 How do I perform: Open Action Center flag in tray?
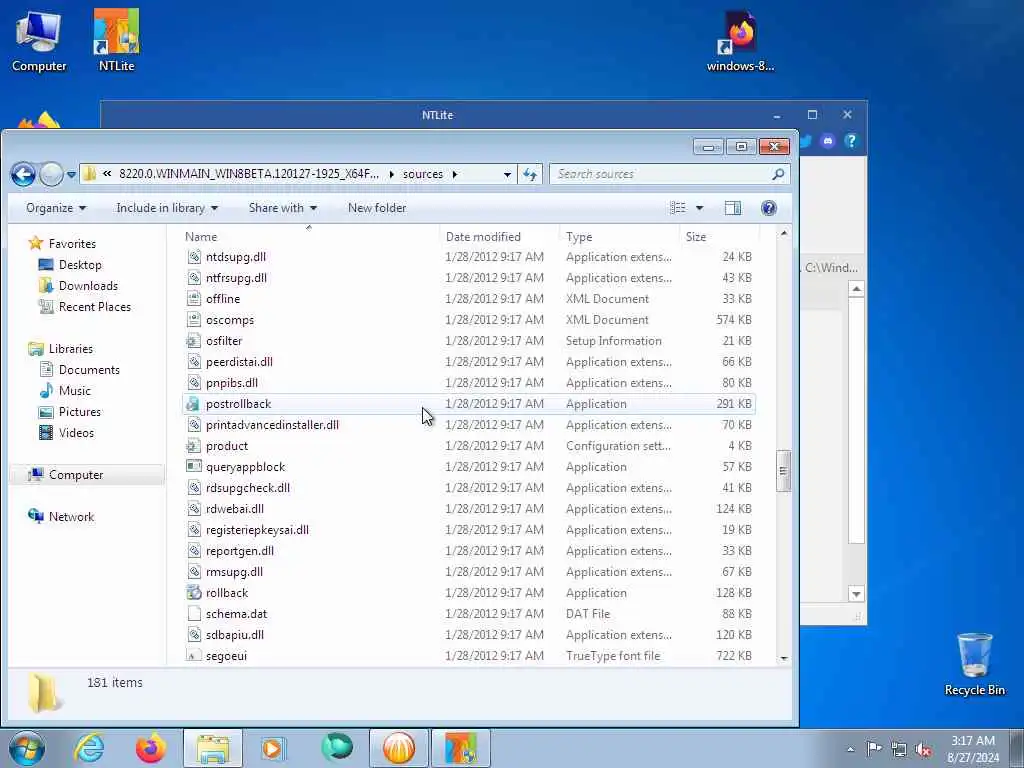[x=874, y=748]
